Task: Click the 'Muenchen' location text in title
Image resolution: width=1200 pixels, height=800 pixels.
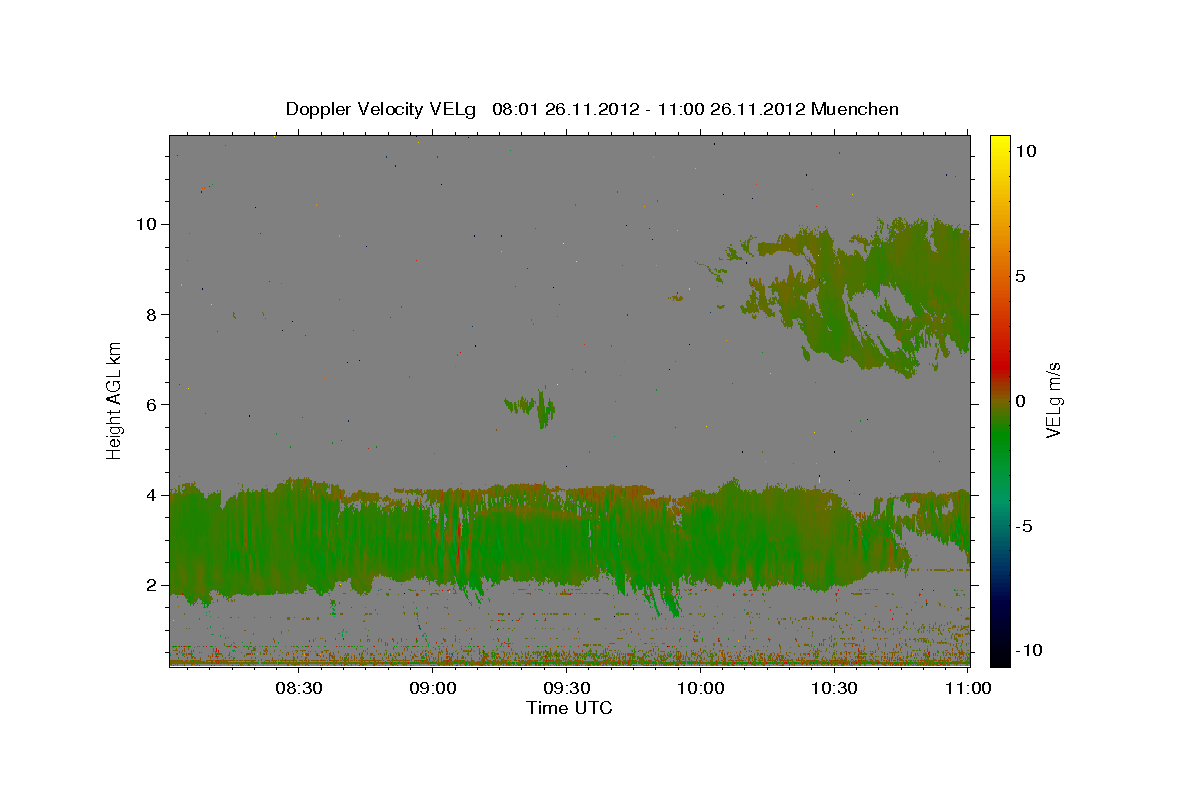Action: pyautogui.click(x=855, y=109)
